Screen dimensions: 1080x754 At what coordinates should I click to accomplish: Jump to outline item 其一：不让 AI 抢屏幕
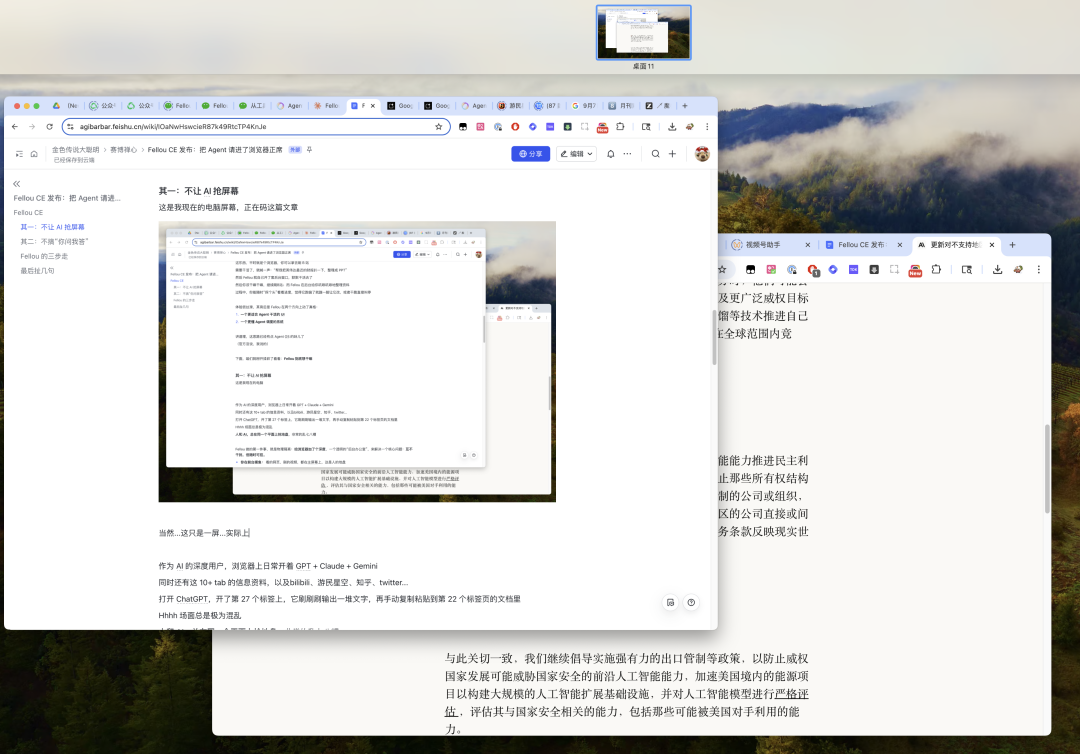[x=52, y=227]
